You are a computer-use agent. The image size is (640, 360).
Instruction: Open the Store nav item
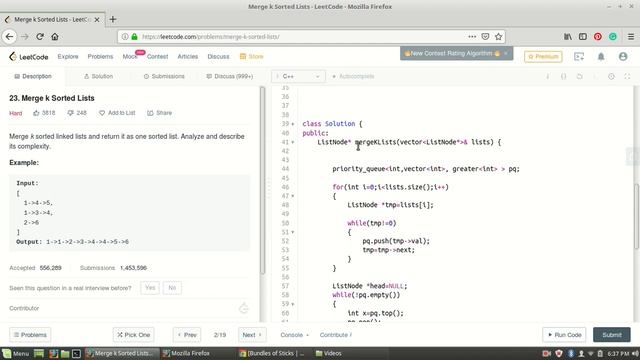pyautogui.click(x=251, y=56)
